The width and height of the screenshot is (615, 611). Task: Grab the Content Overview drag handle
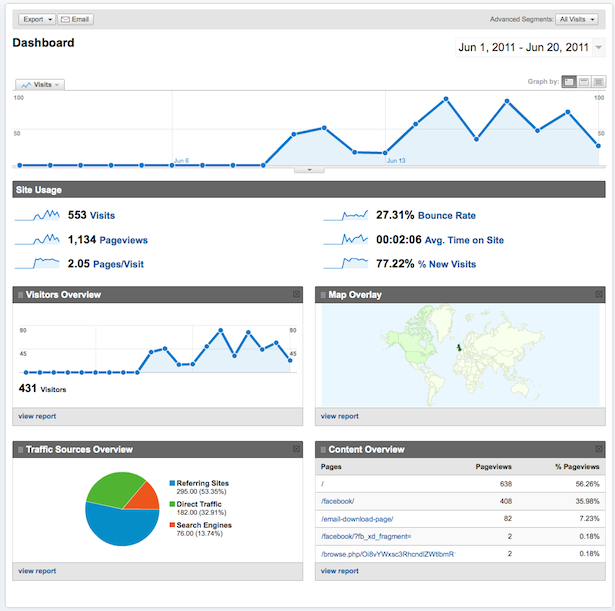tap(323, 450)
